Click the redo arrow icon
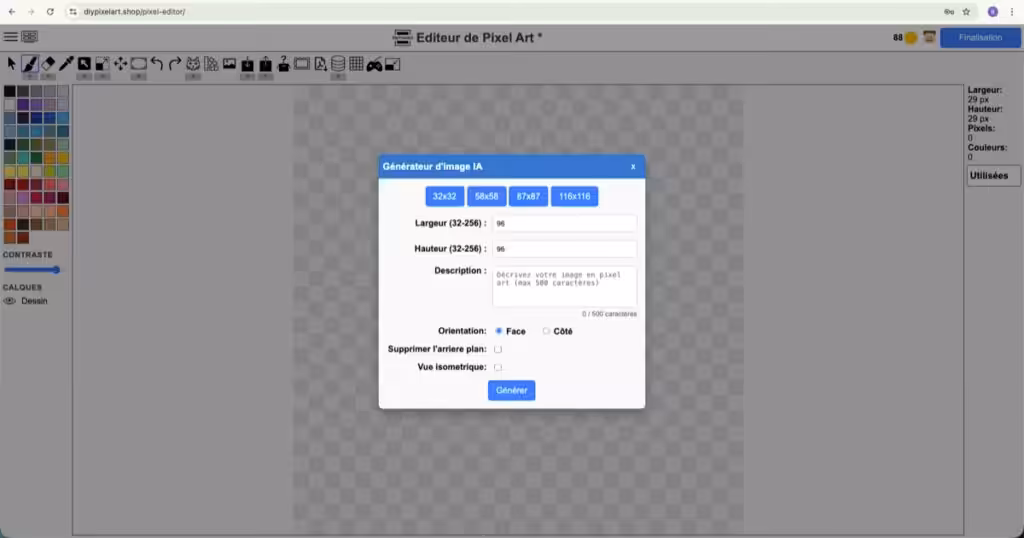 [175, 63]
